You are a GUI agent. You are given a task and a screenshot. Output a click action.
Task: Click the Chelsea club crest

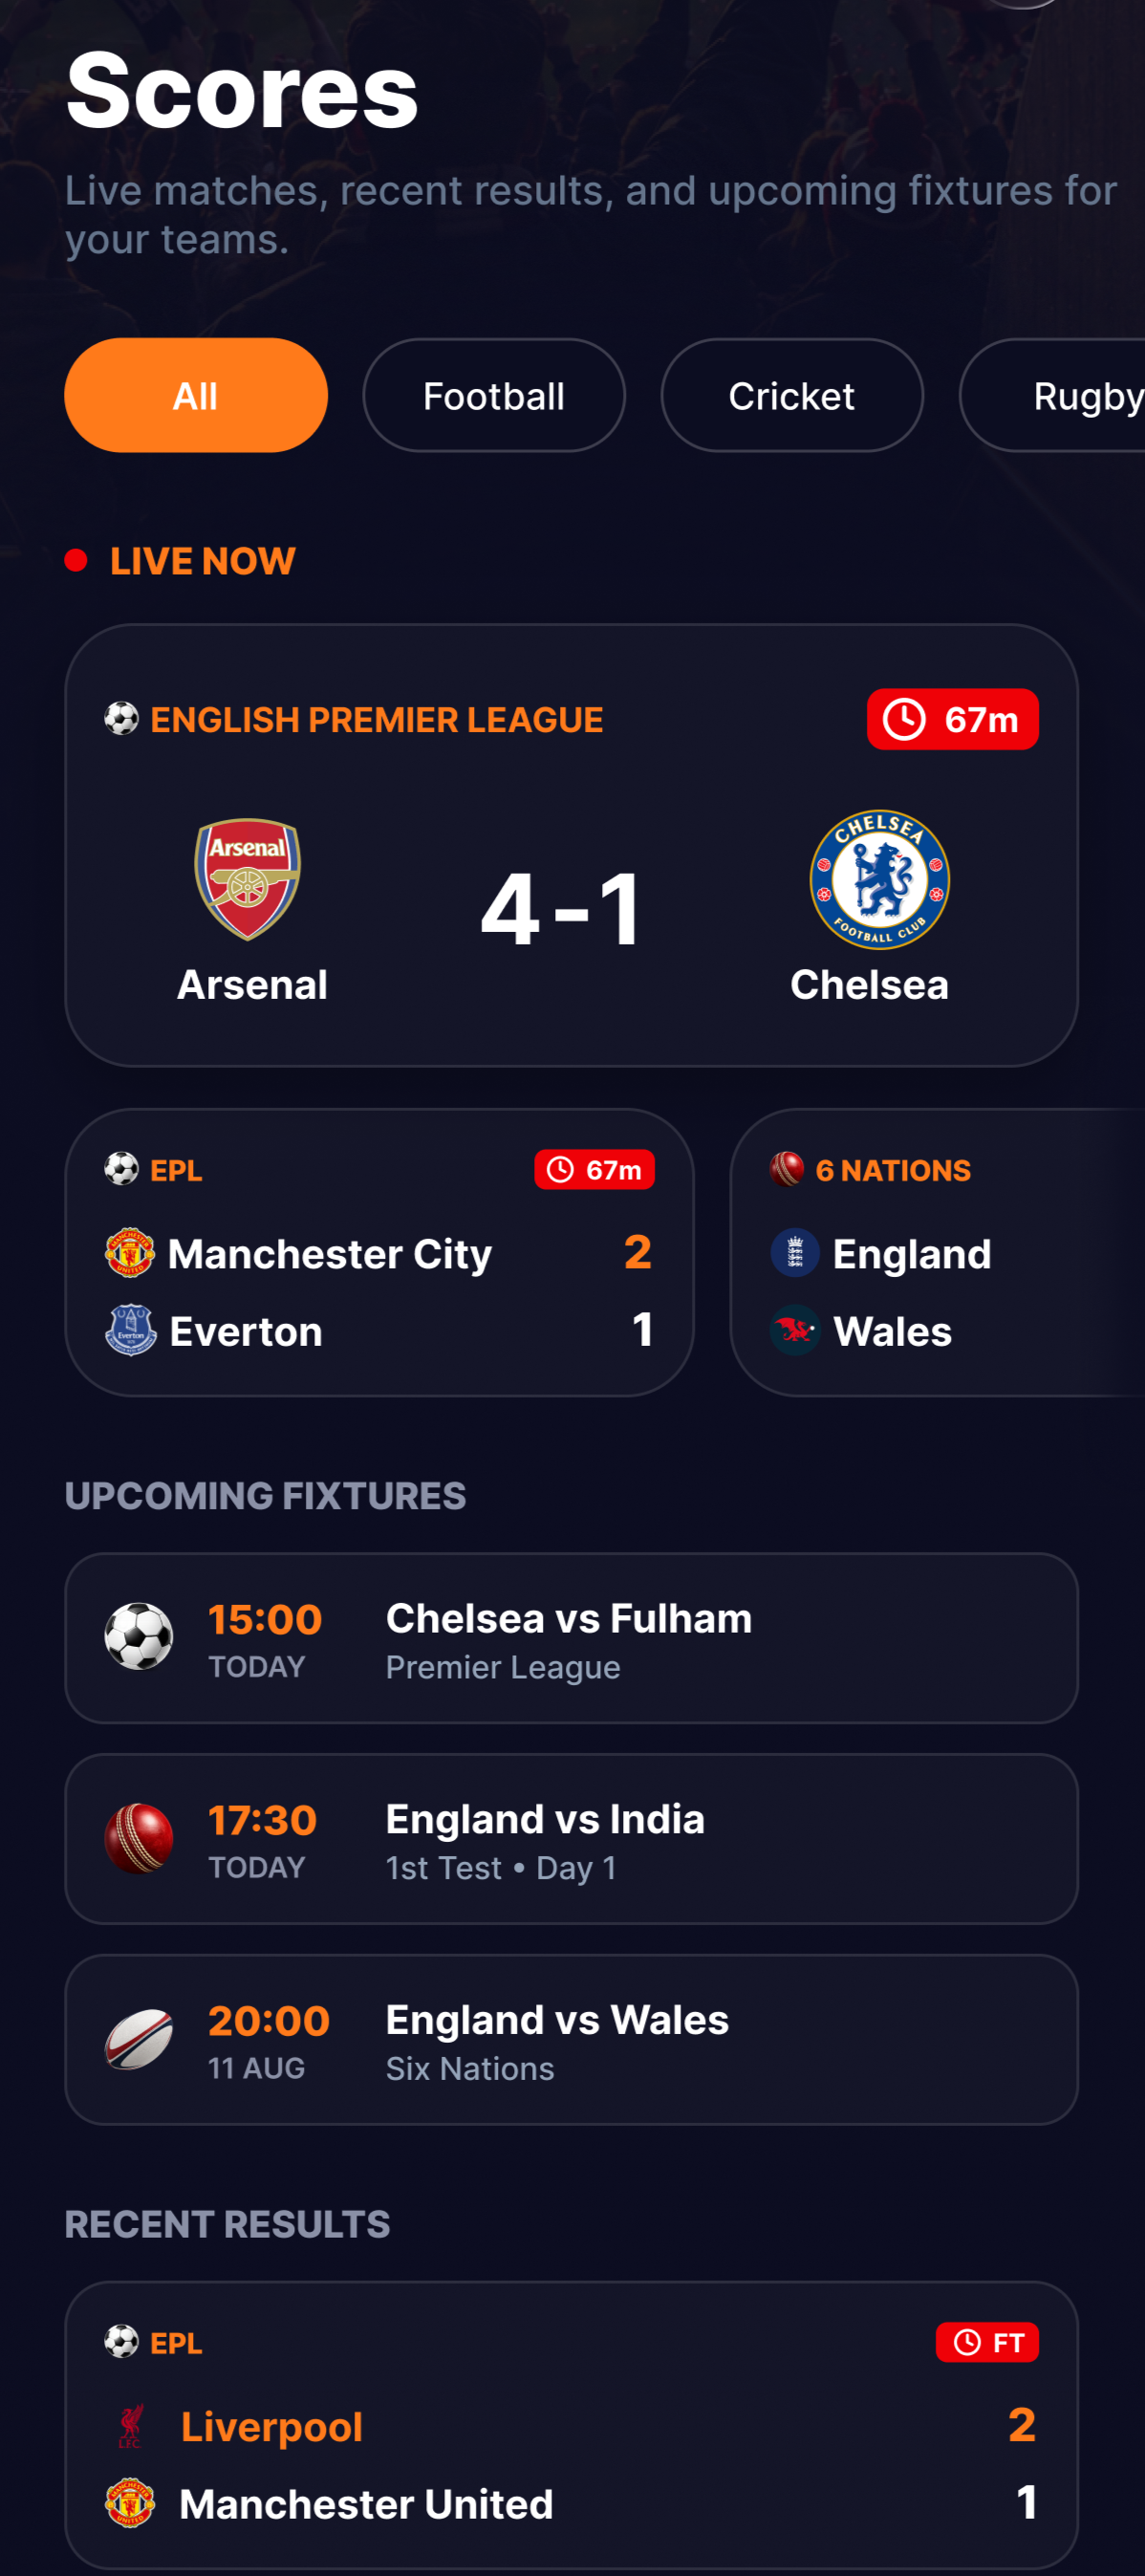click(x=879, y=879)
